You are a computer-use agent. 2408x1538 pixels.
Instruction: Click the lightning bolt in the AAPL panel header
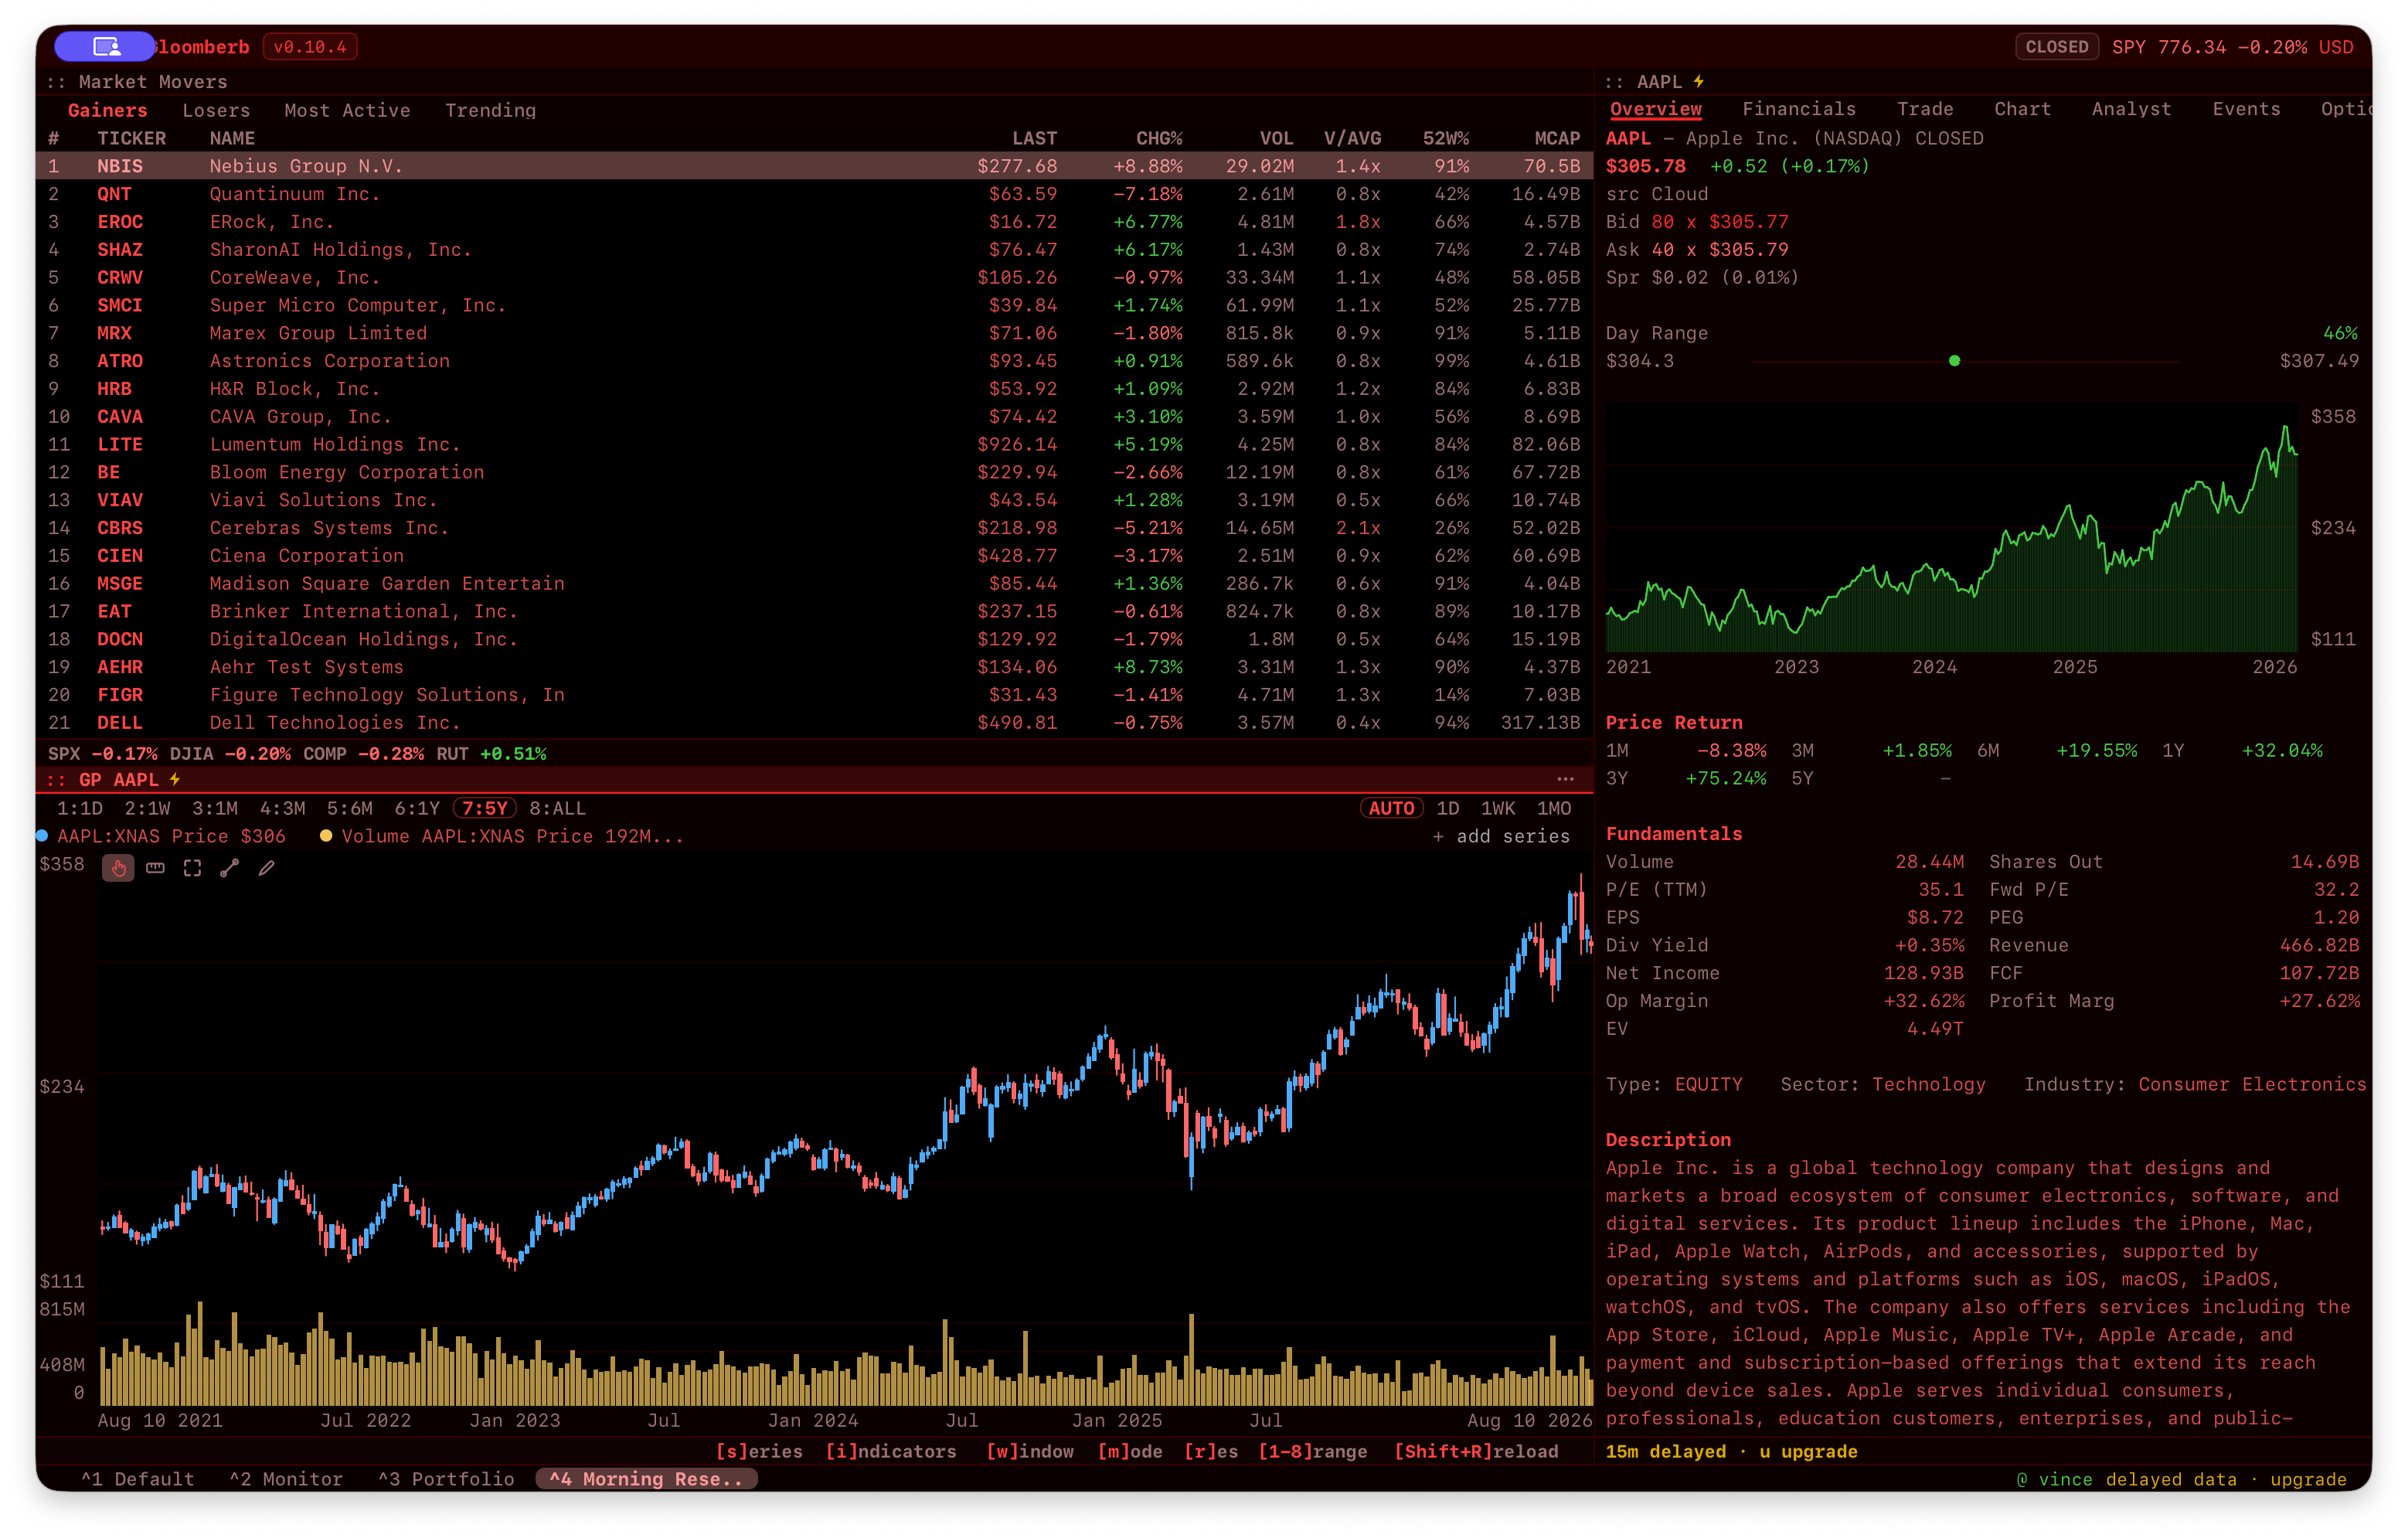click(x=1698, y=81)
